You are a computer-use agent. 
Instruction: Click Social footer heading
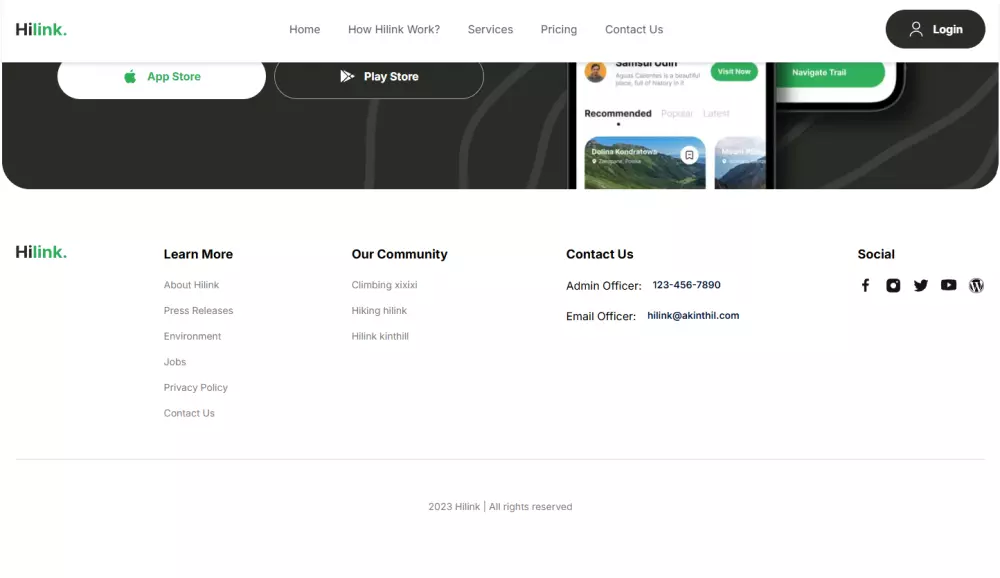coord(876,254)
